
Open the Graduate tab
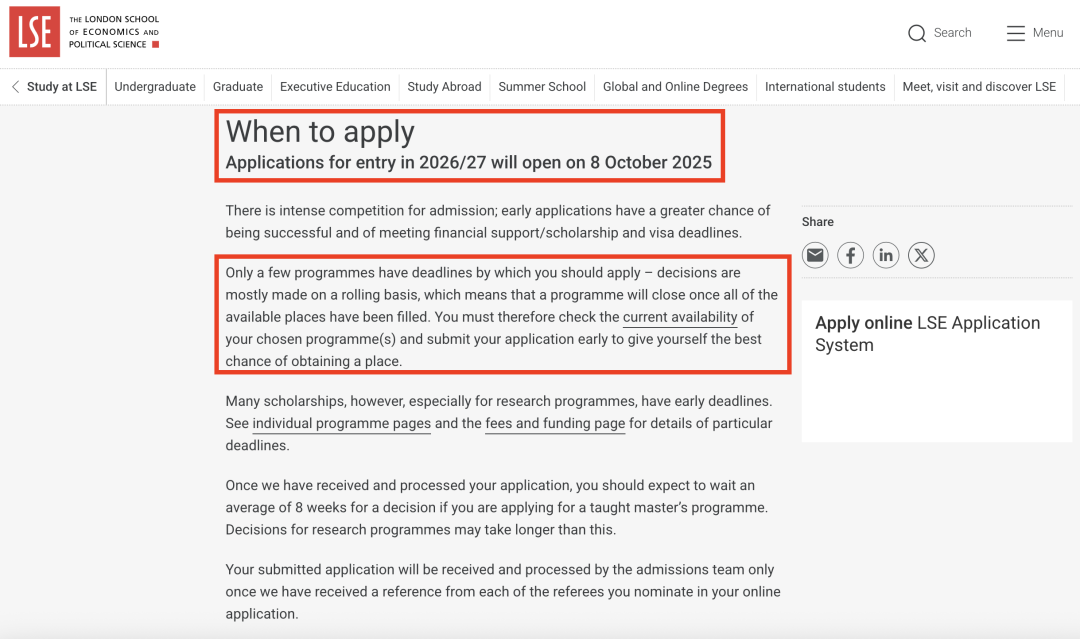238,87
